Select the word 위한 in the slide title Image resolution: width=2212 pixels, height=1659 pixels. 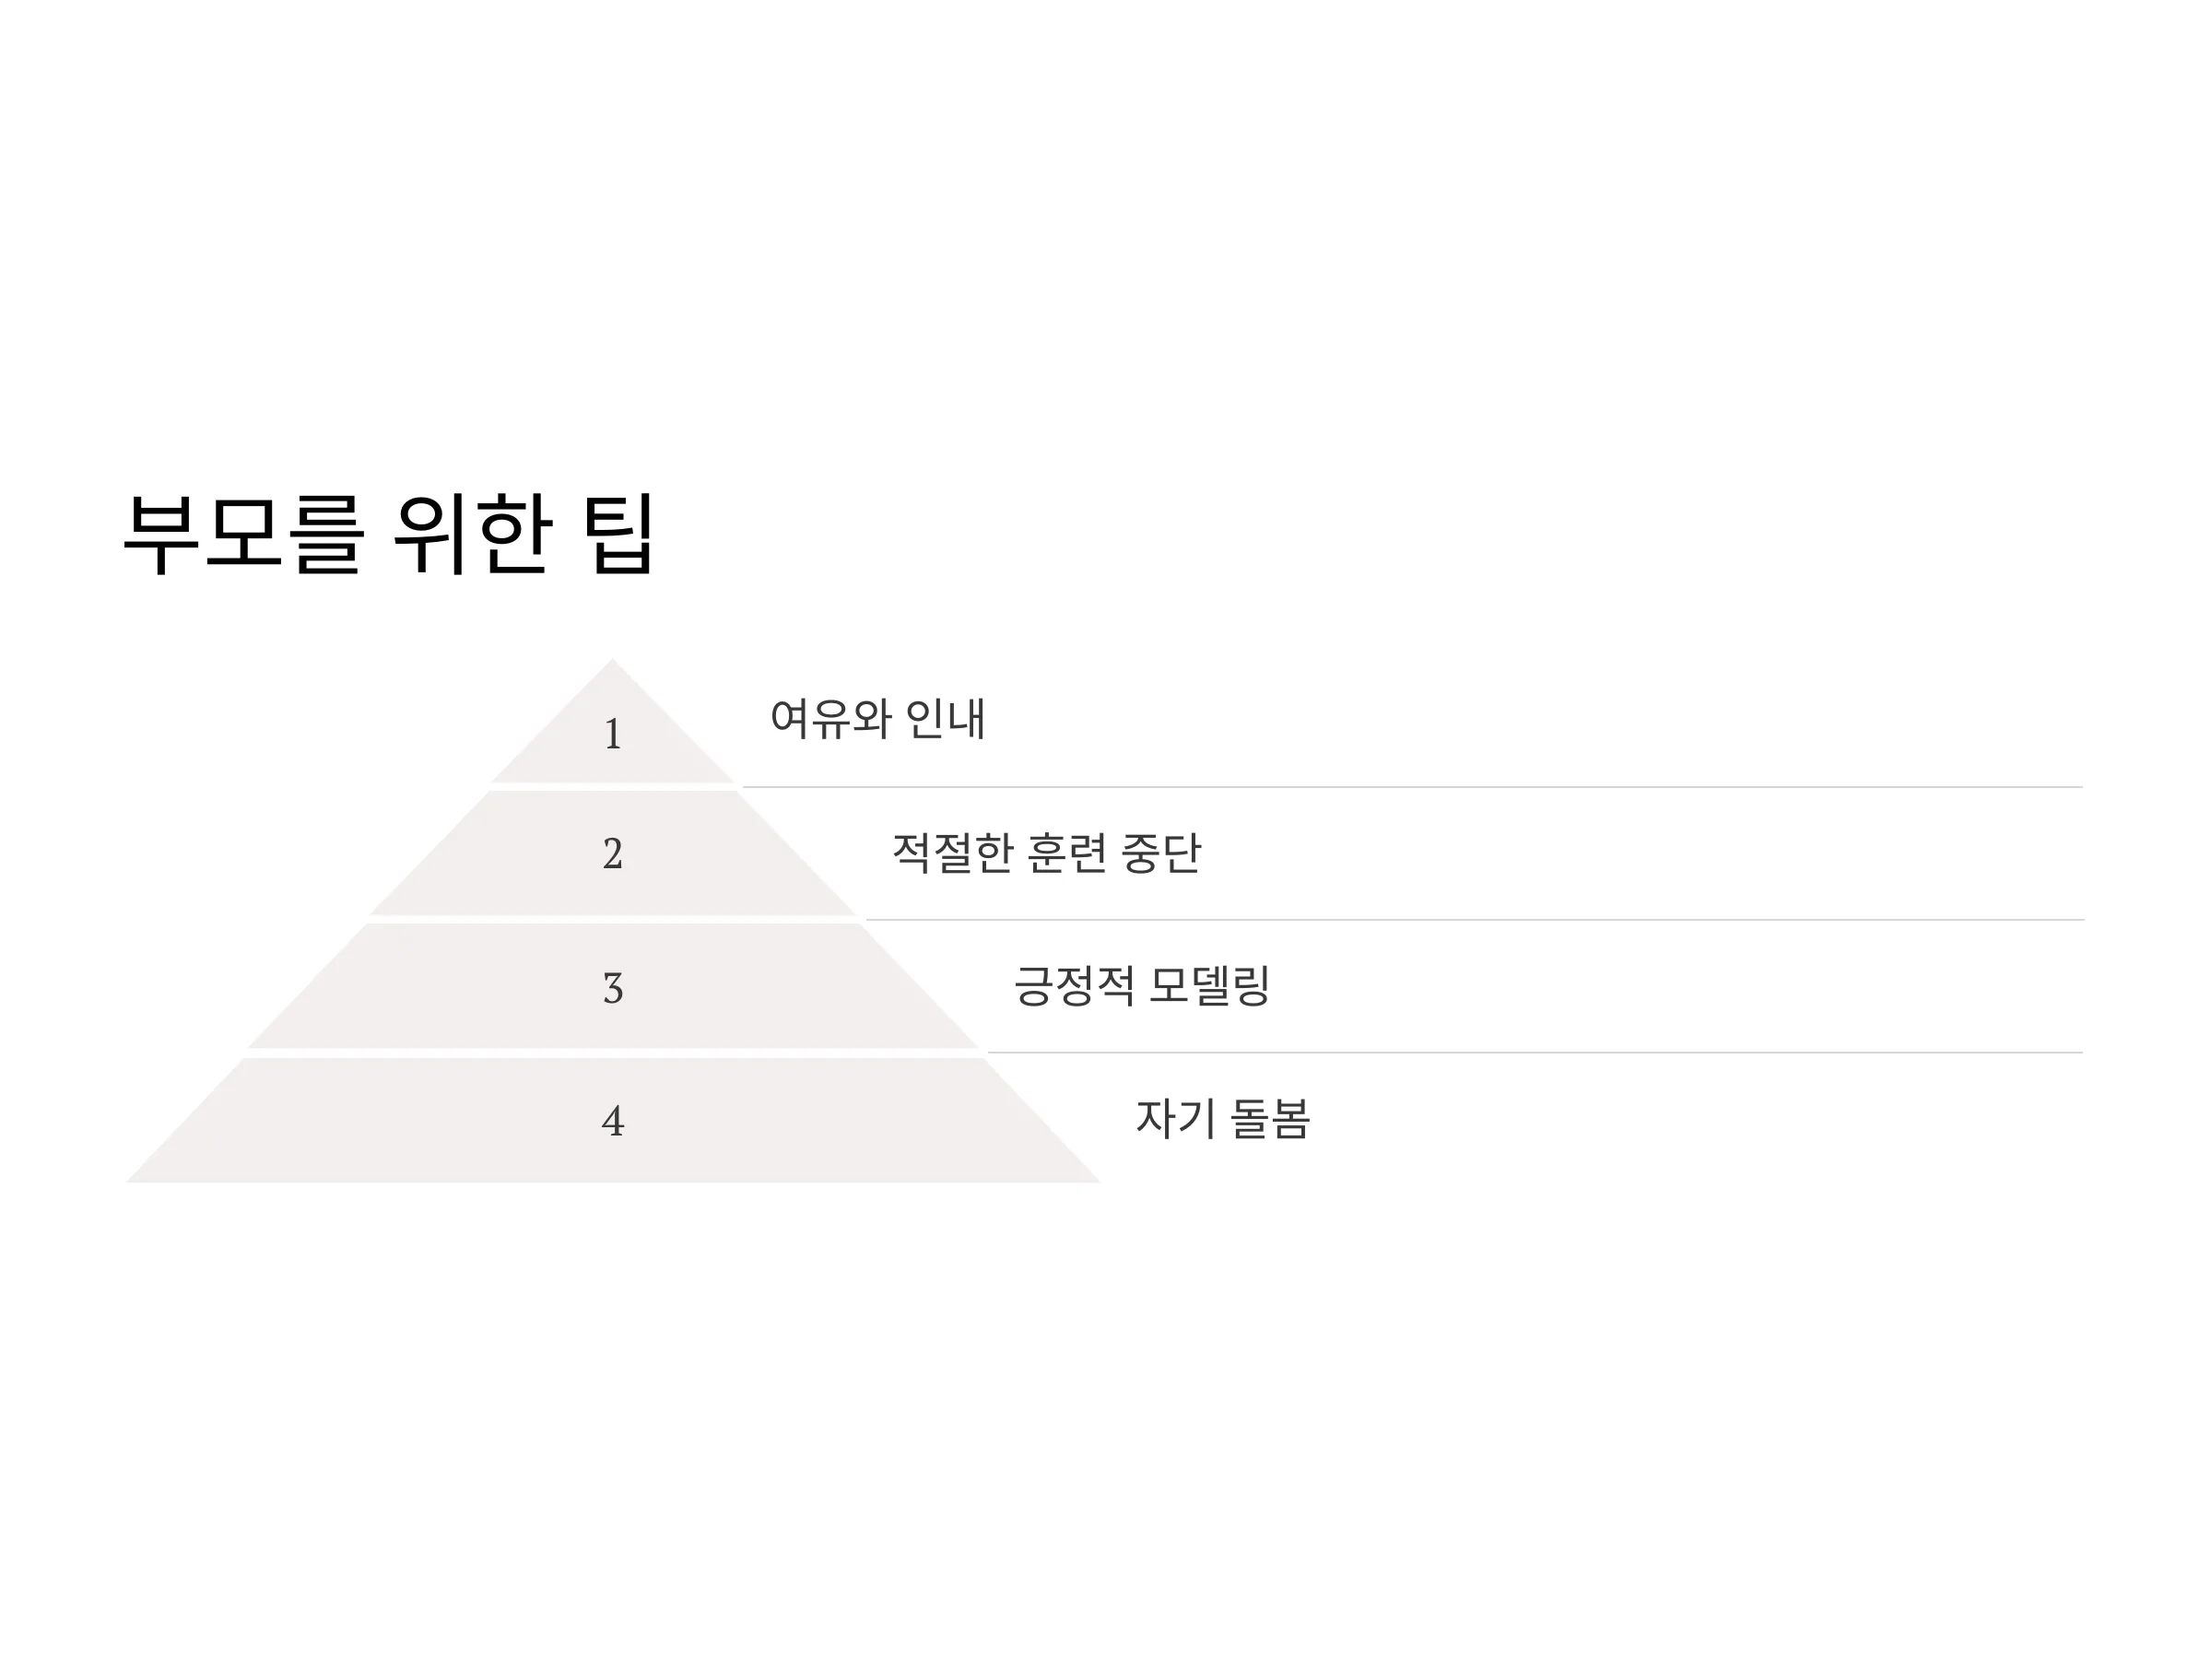473,533
